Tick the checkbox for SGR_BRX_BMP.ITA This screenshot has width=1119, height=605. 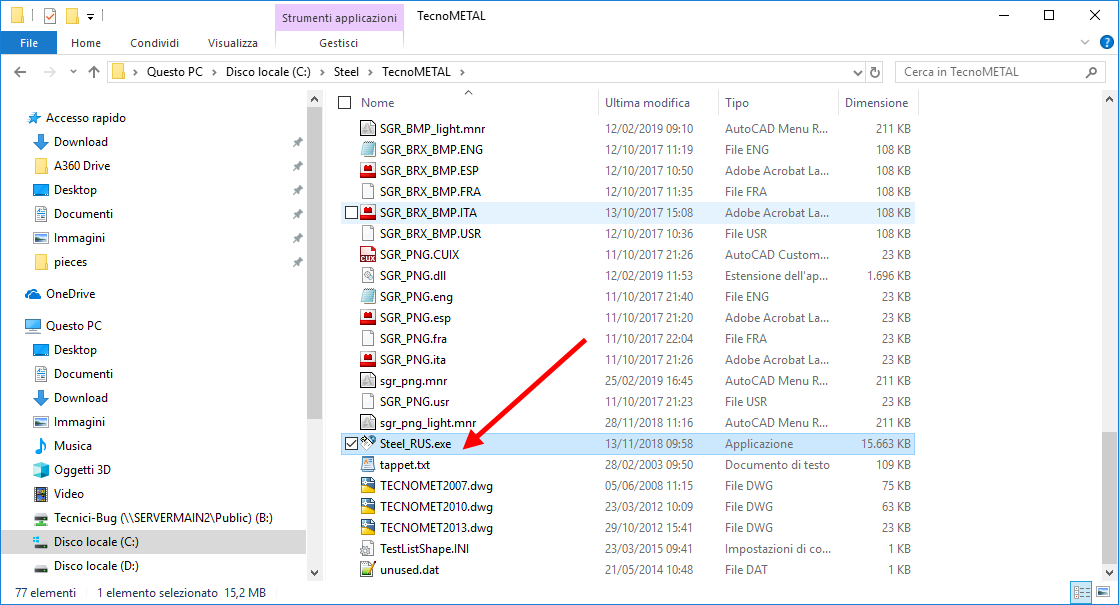pyautogui.click(x=351, y=213)
